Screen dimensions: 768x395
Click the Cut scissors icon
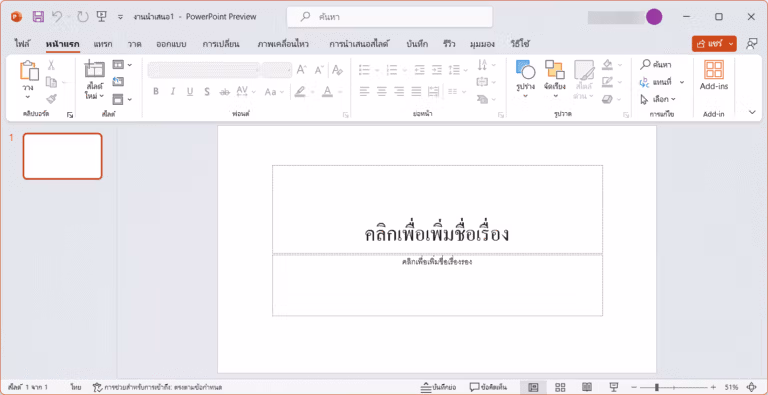point(51,65)
